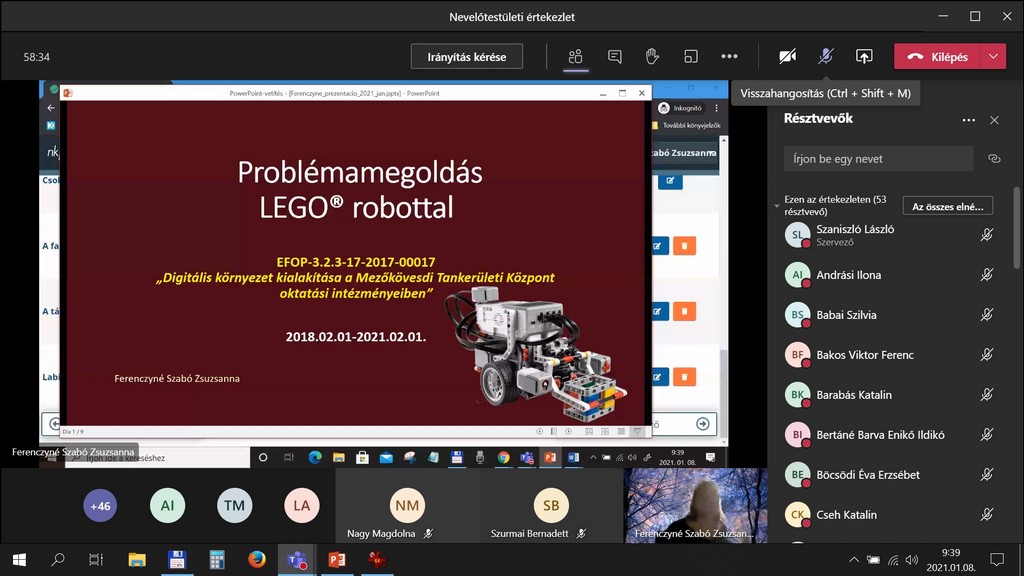Open Task View from the taskbar

pyautogui.click(x=96, y=560)
